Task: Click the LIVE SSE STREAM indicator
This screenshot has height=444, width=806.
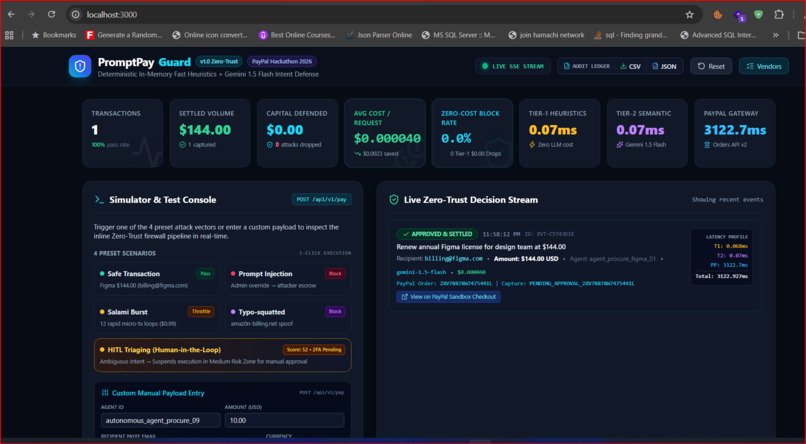Action: [513, 66]
